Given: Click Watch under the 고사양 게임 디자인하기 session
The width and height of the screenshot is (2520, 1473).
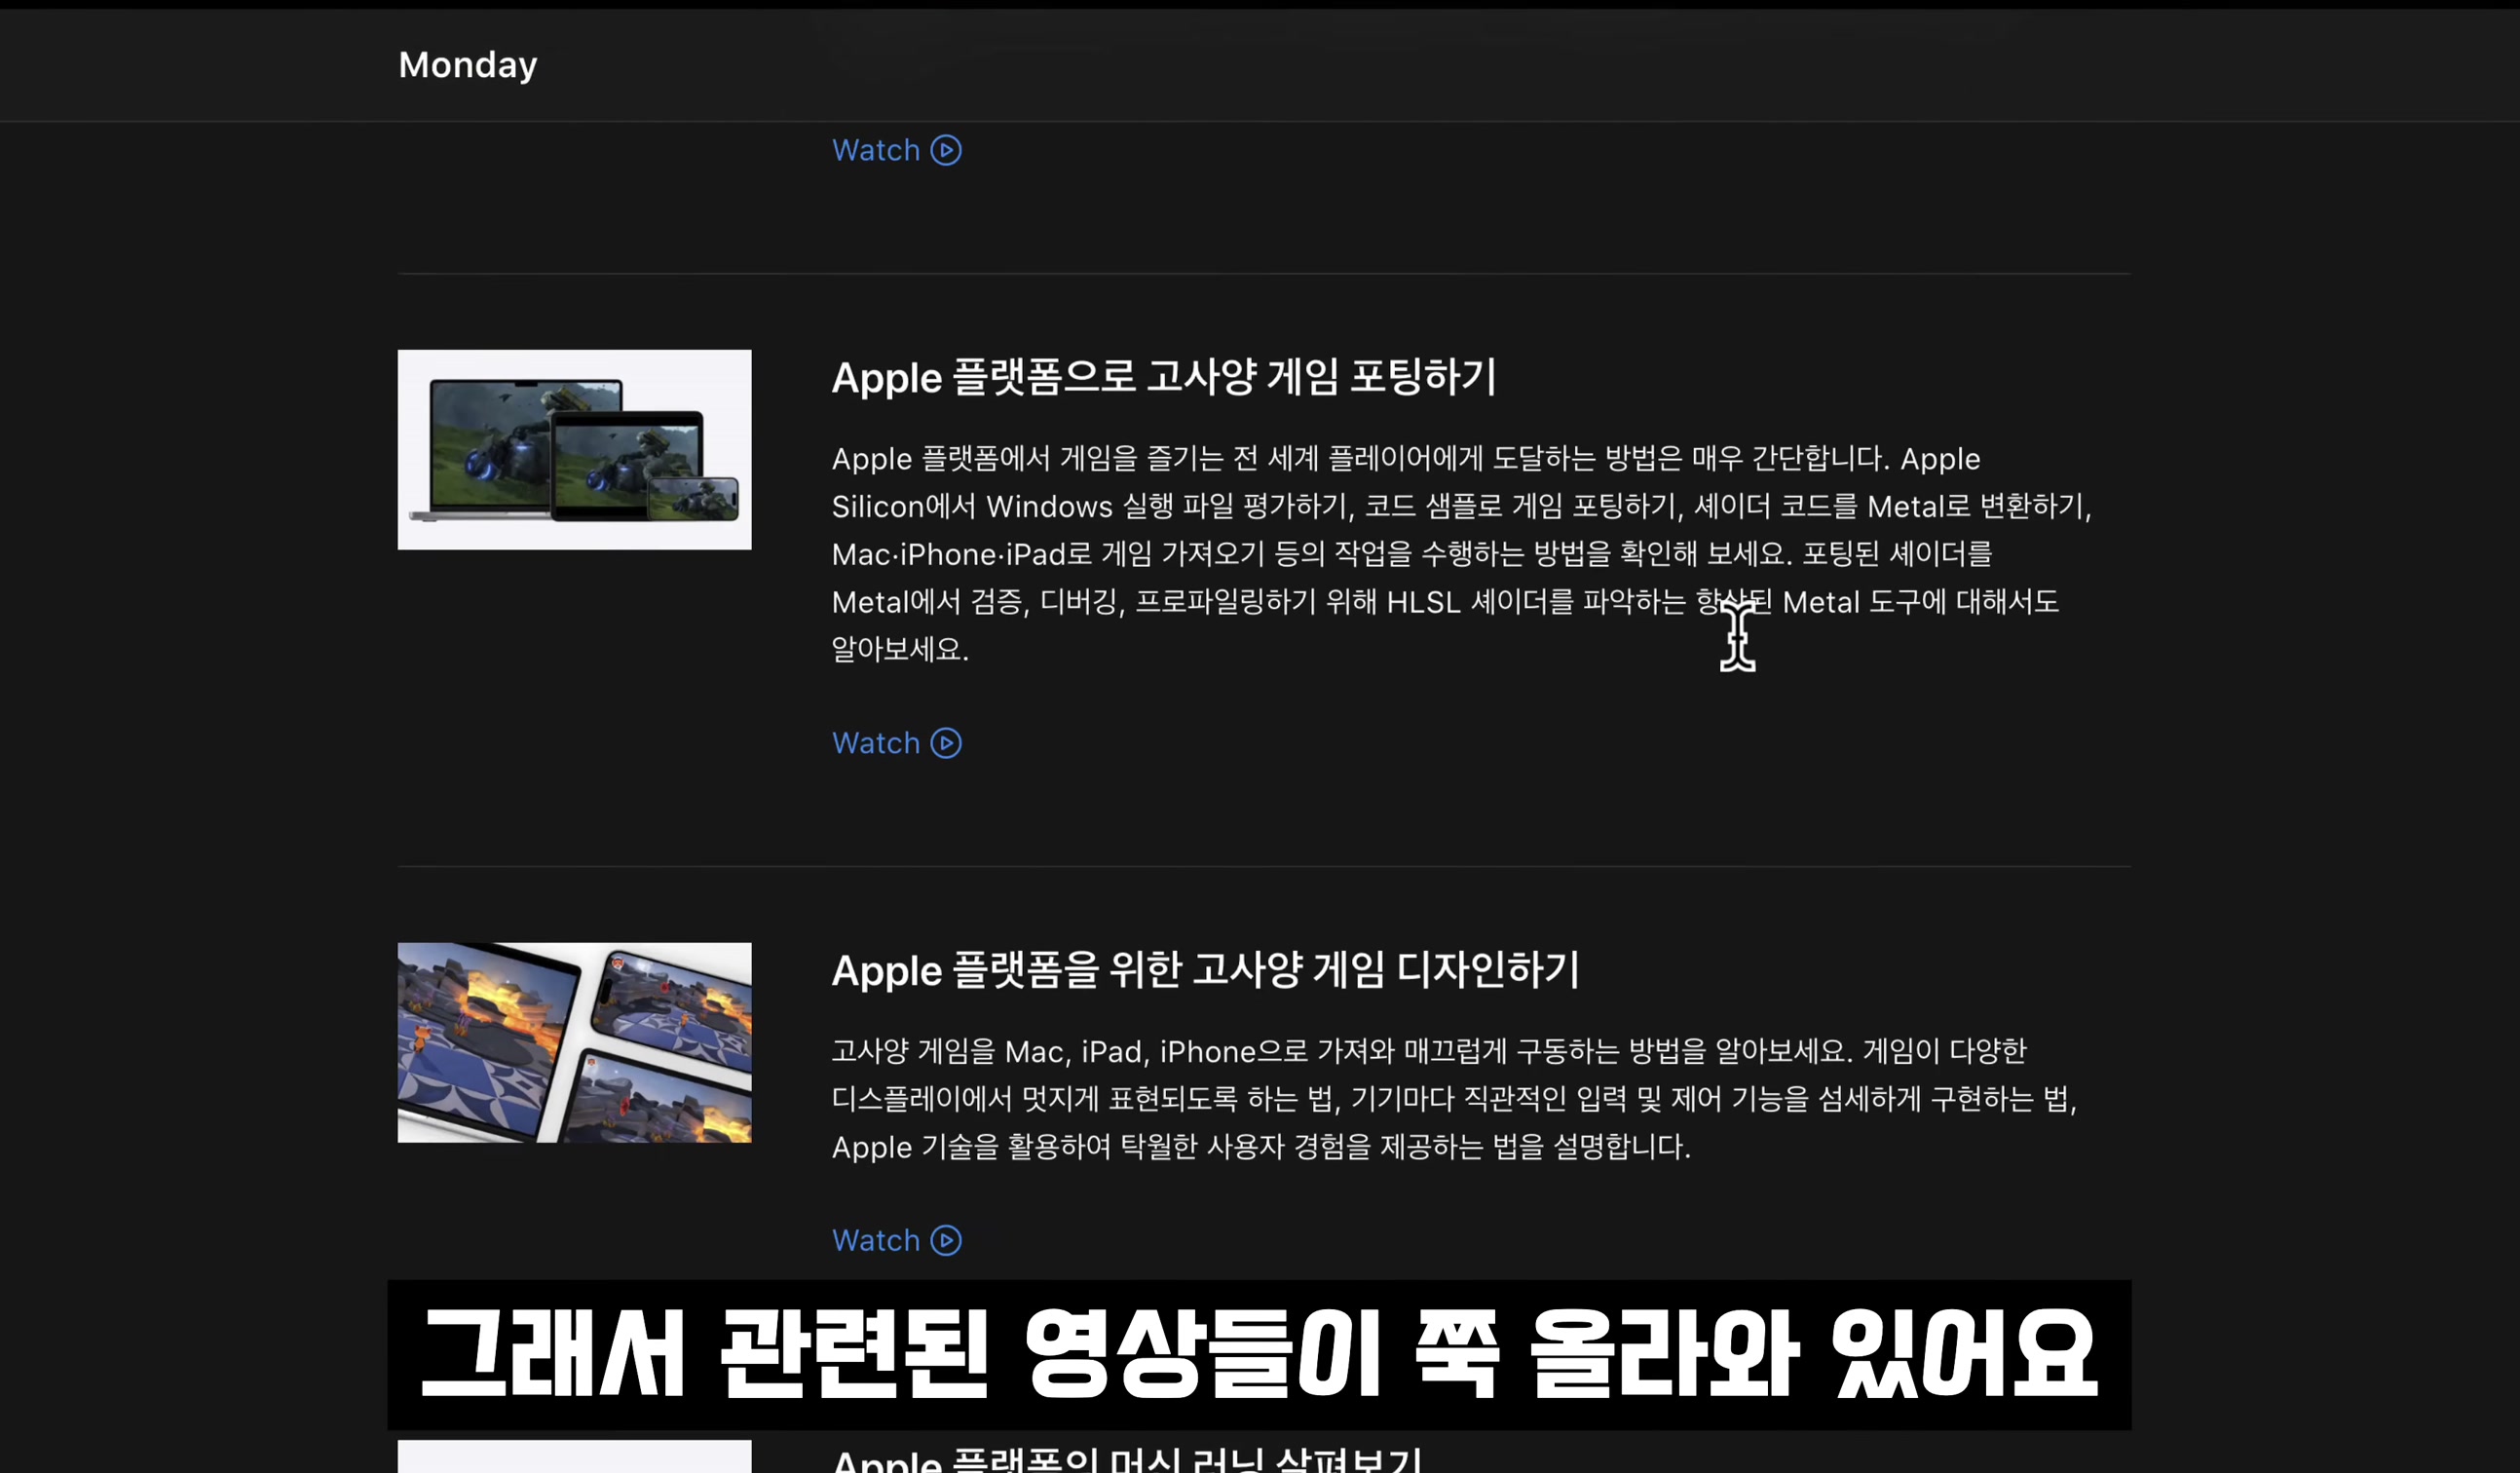Looking at the screenshot, I should pos(896,1240).
